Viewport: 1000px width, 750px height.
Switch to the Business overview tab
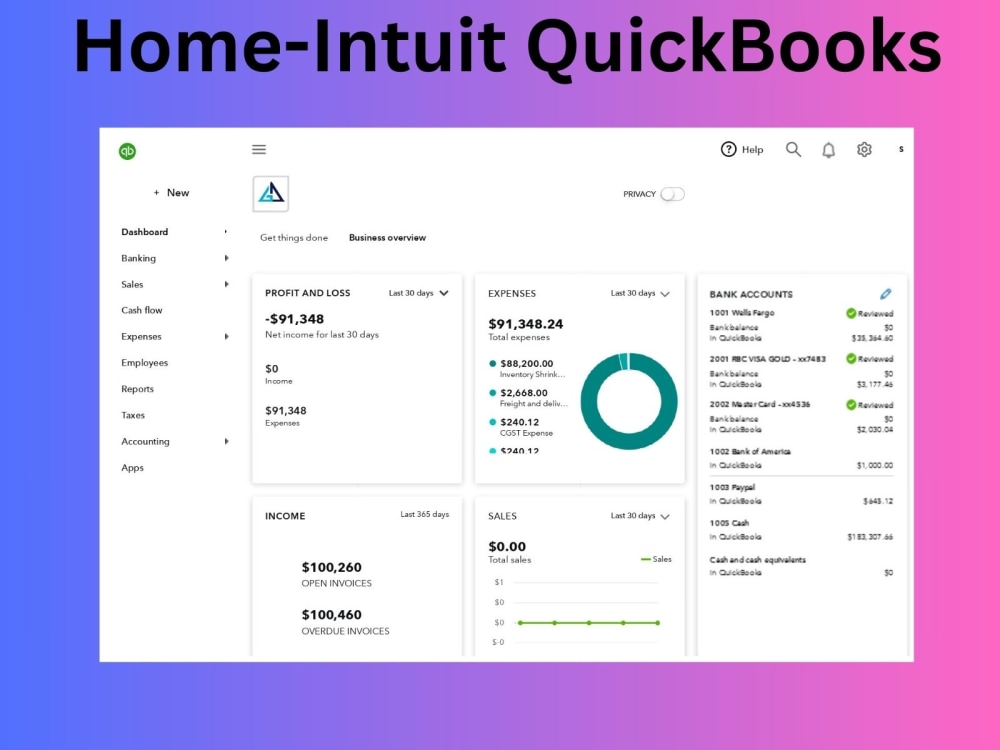click(387, 238)
